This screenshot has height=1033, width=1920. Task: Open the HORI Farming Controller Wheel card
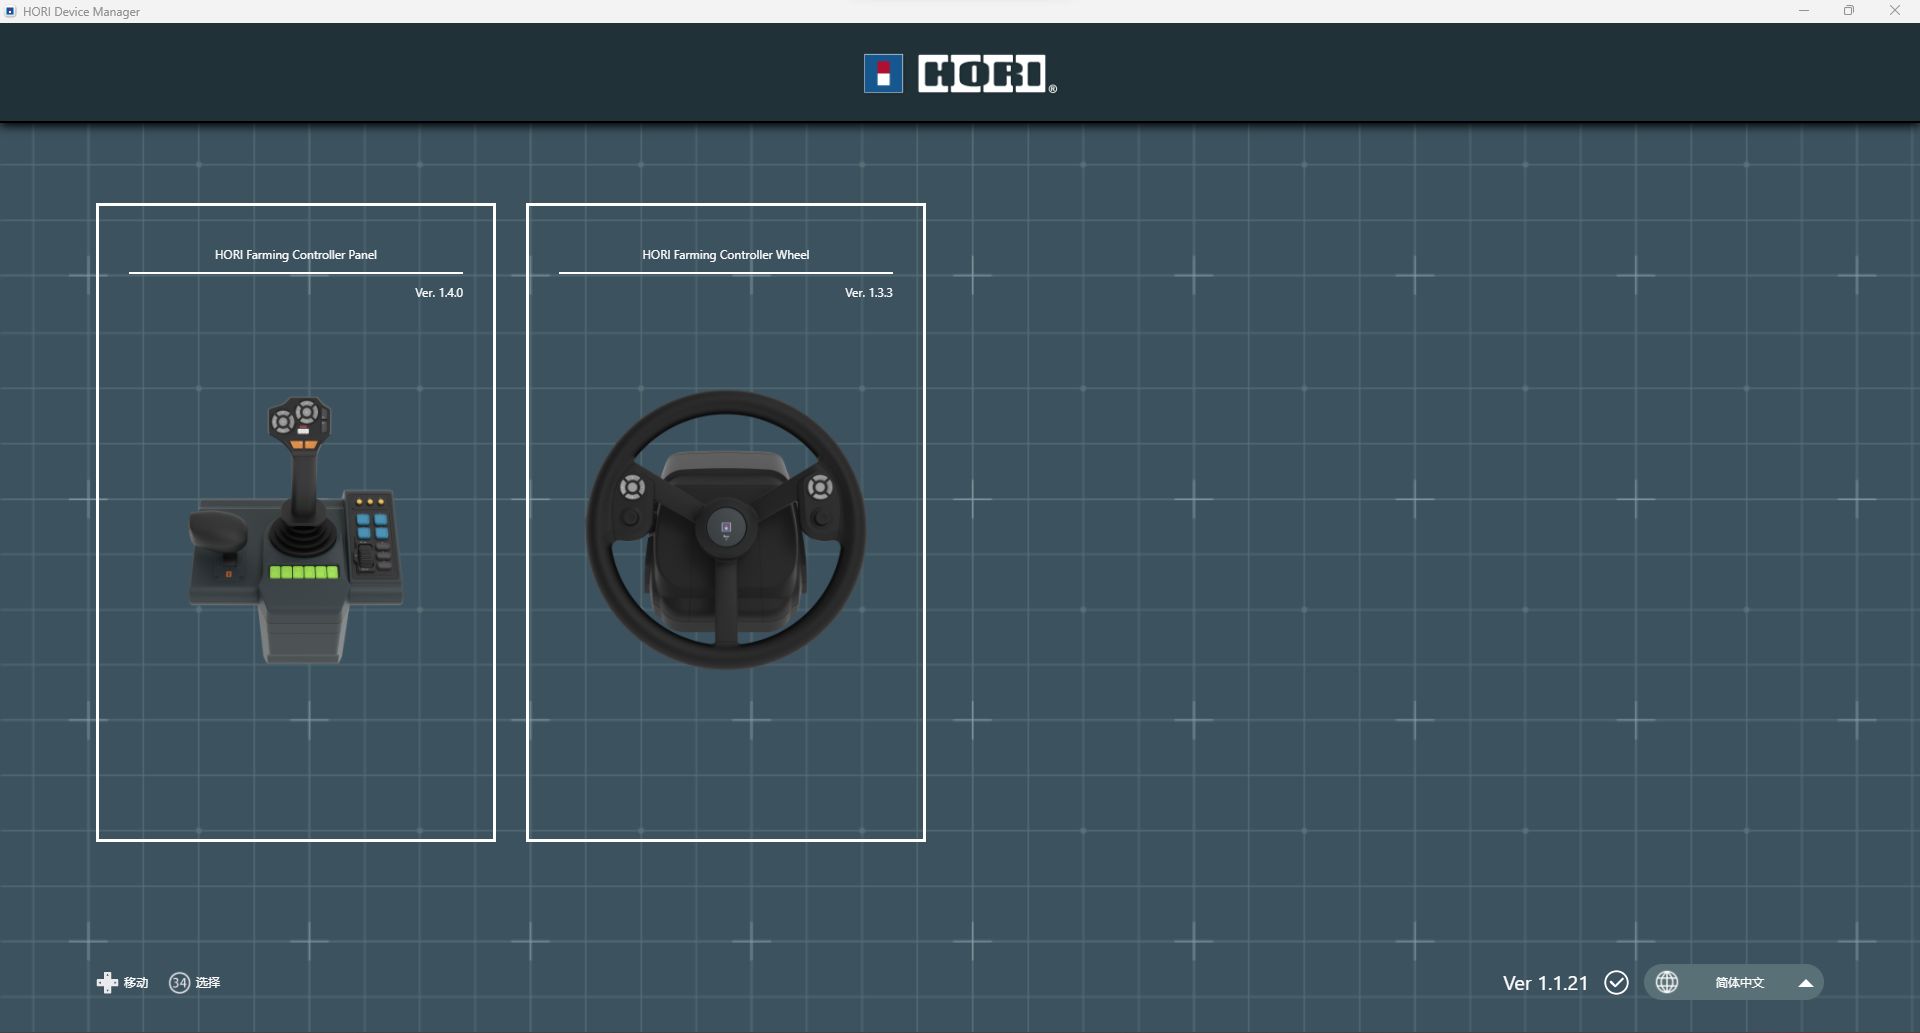(726, 522)
